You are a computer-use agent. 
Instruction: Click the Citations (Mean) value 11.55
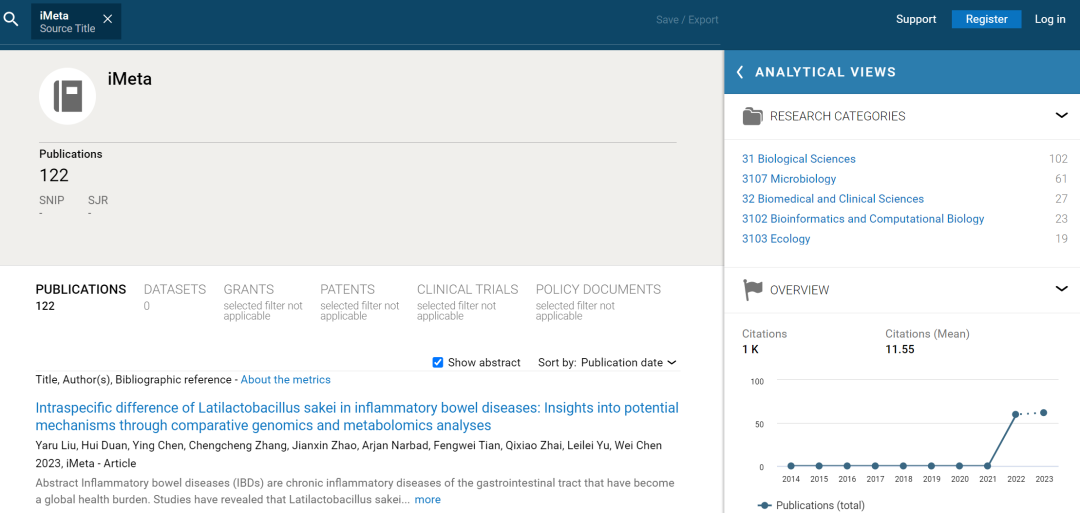(900, 349)
